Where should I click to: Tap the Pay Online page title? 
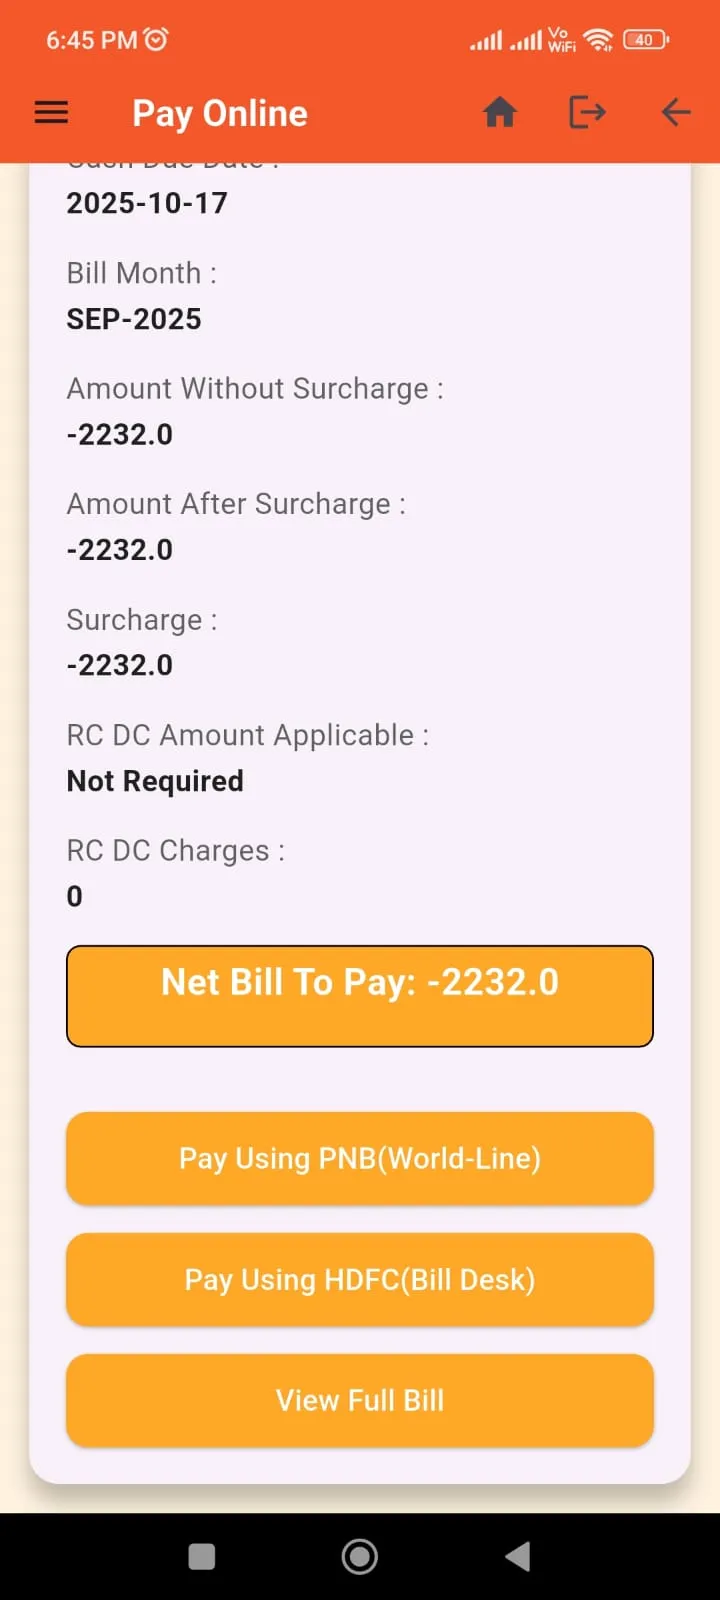click(x=220, y=114)
